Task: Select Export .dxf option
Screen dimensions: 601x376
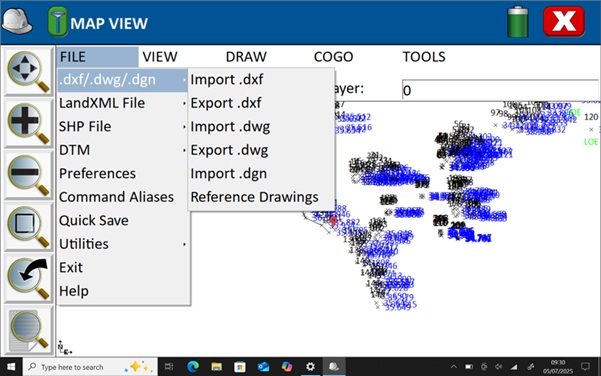Action: 261,103
